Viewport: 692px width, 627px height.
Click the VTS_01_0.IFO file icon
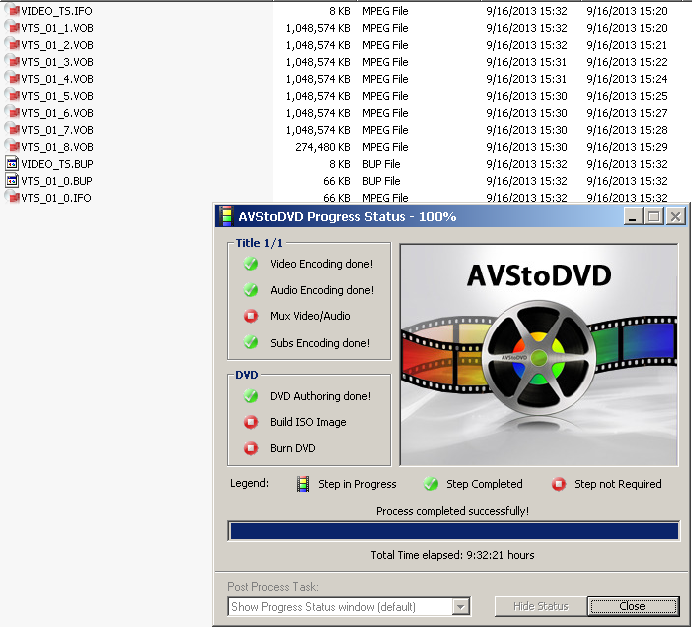pos(12,197)
